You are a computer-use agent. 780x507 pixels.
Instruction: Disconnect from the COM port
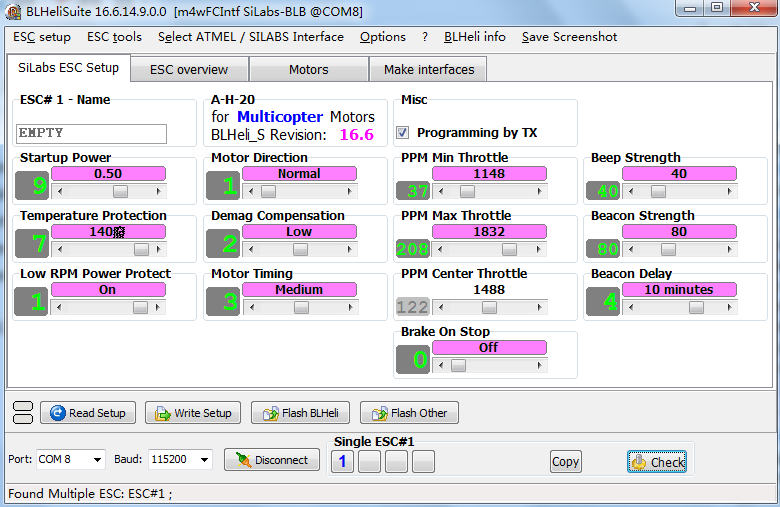point(272,460)
